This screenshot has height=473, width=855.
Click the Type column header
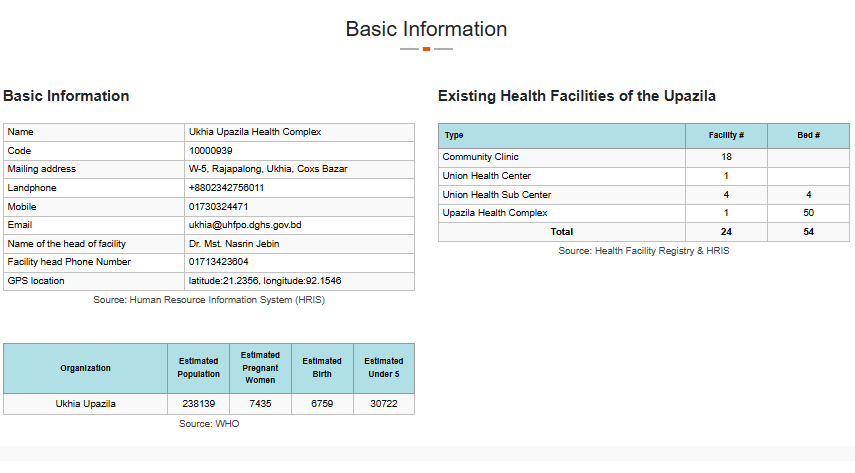pos(454,135)
